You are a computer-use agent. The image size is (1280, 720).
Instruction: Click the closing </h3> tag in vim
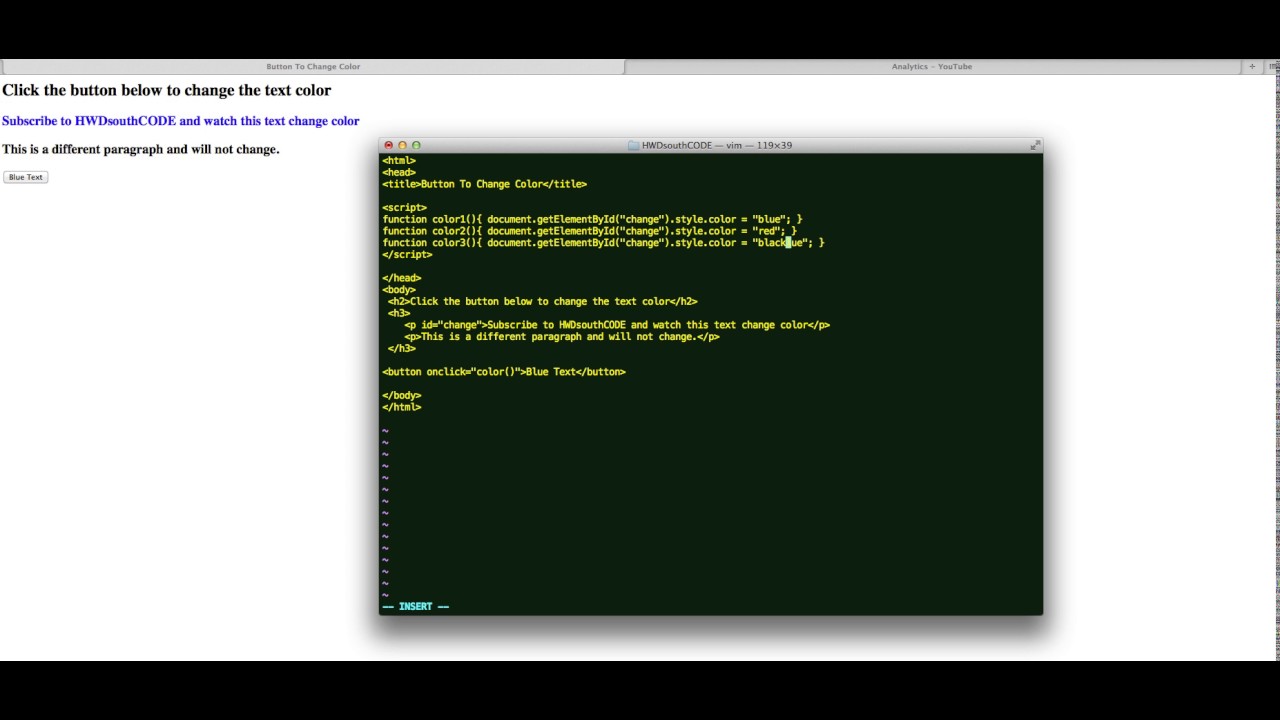click(402, 348)
